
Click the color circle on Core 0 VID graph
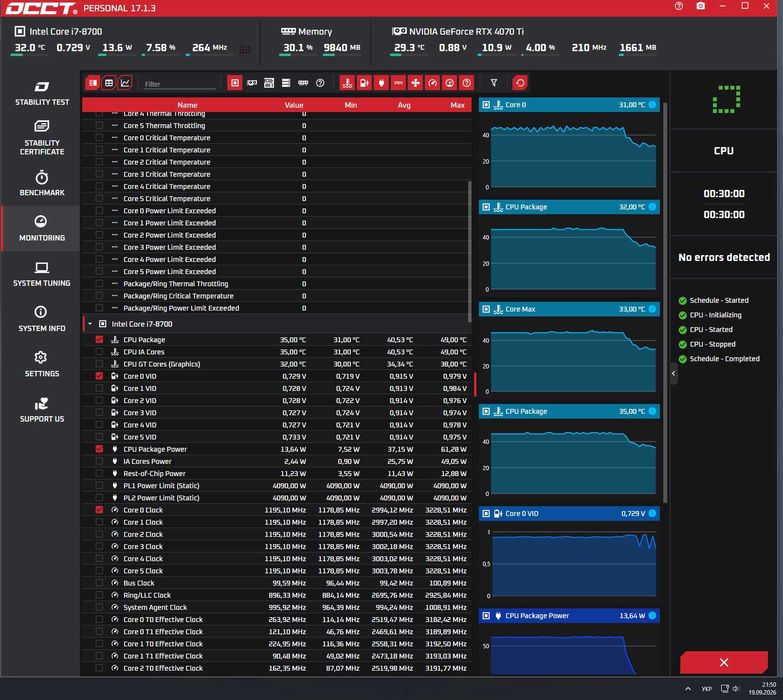pyautogui.click(x=652, y=514)
